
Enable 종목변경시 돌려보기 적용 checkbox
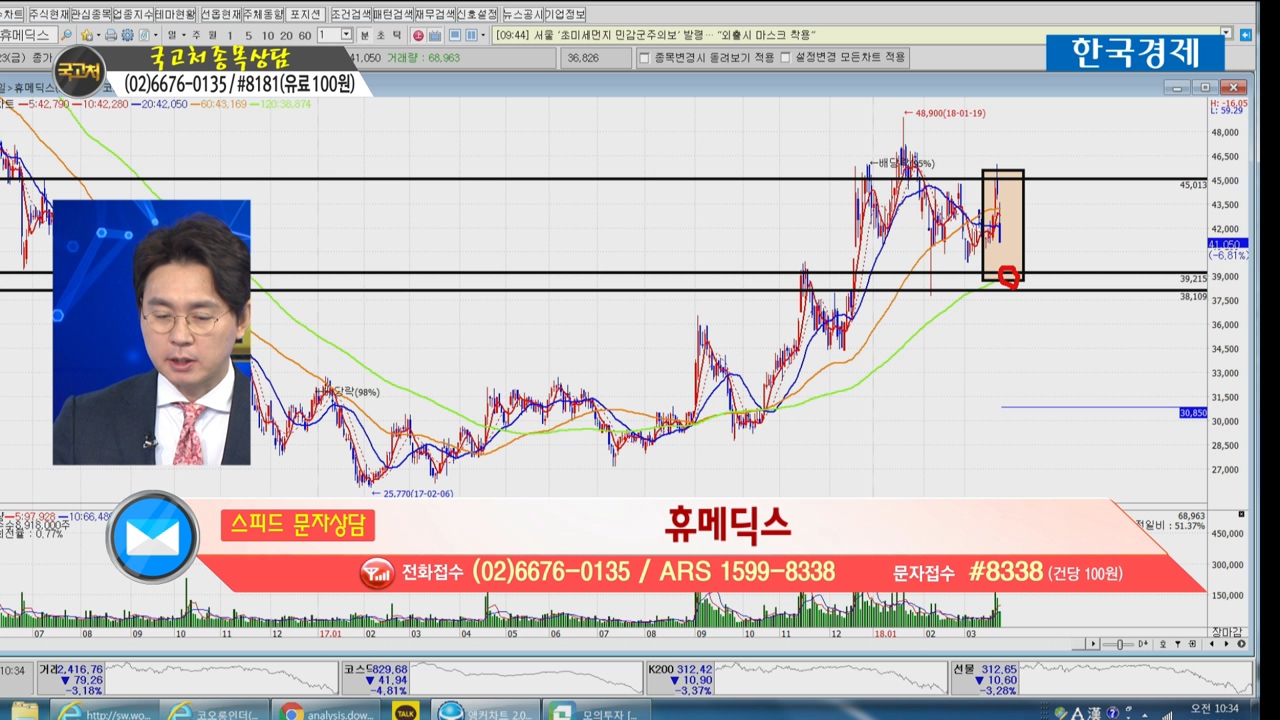click(645, 58)
